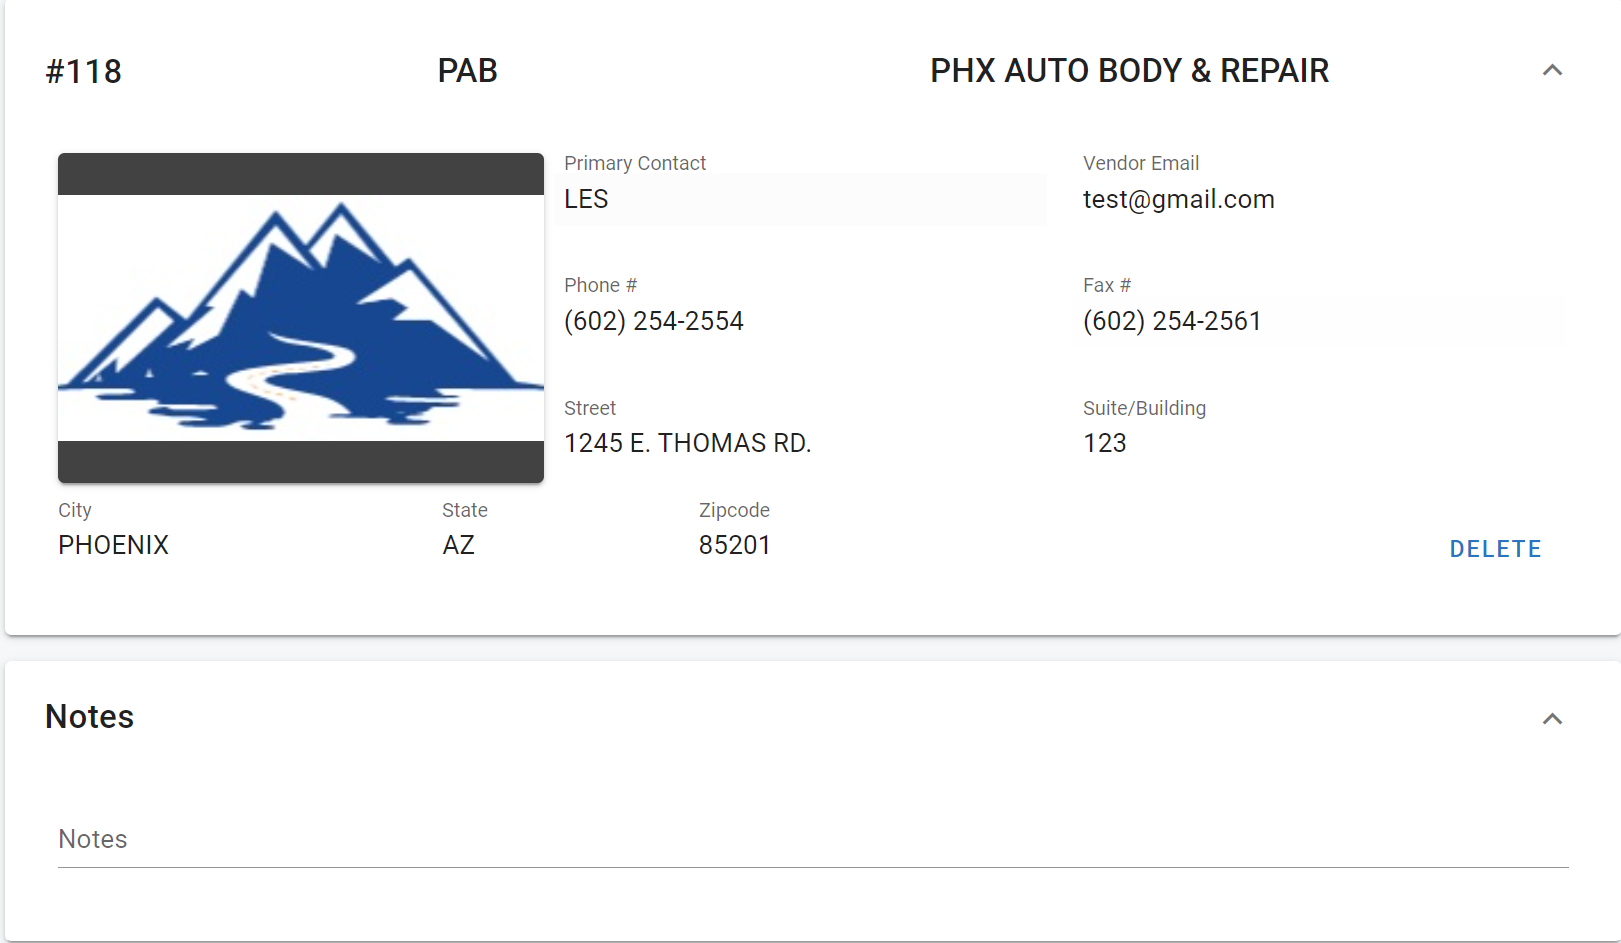
Task: Select the Phone # field value
Action: [x=654, y=321]
